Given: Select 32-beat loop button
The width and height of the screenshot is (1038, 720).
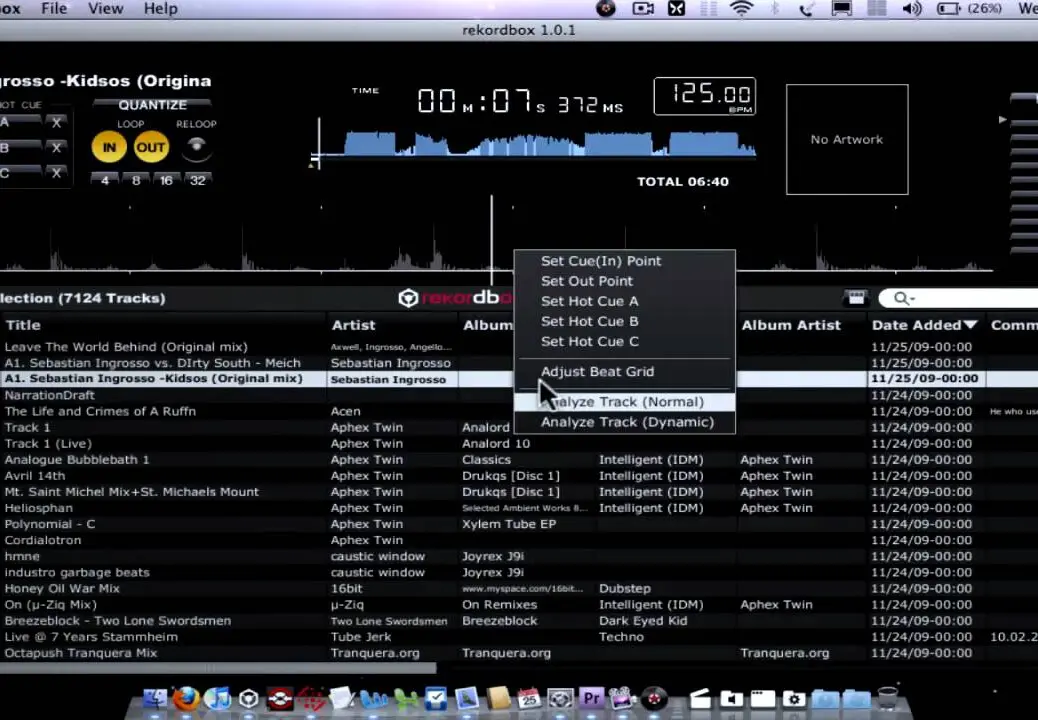Looking at the screenshot, I should click(x=197, y=180).
